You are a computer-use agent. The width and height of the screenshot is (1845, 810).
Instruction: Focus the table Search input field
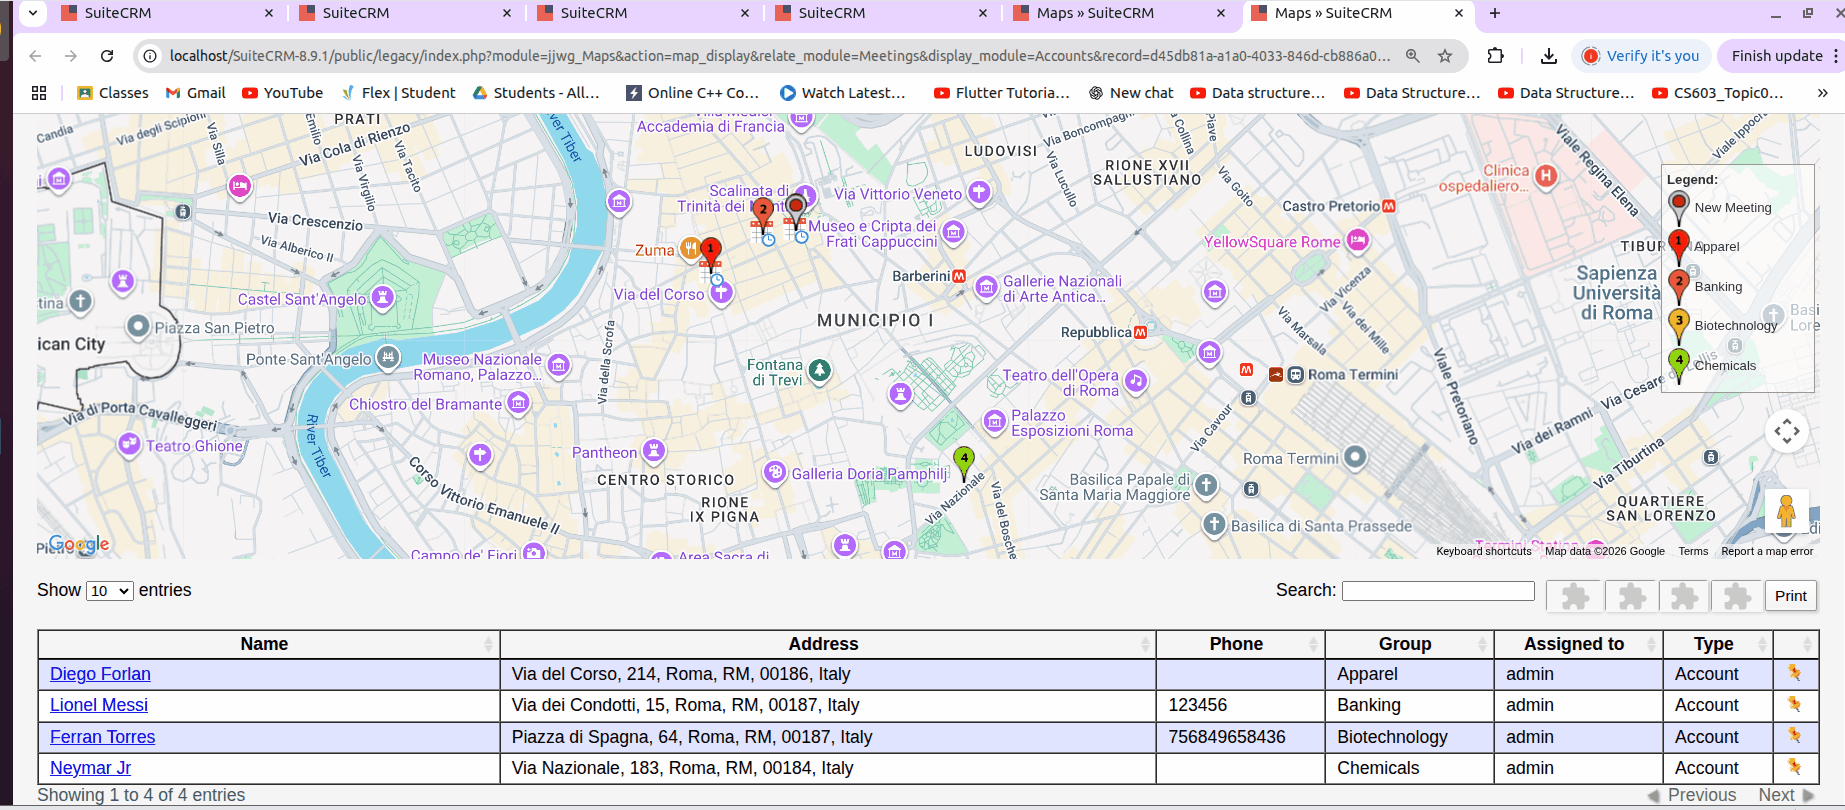click(1438, 591)
